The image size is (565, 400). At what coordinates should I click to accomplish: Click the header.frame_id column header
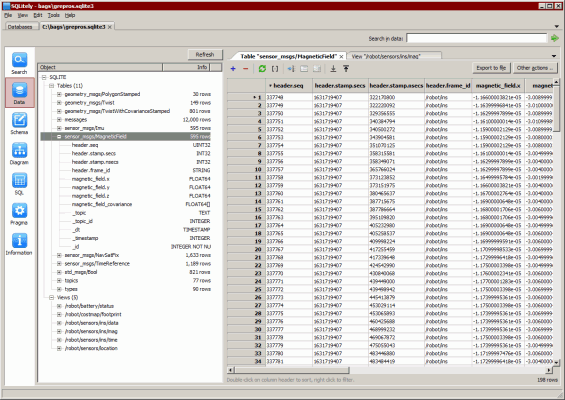click(x=448, y=86)
